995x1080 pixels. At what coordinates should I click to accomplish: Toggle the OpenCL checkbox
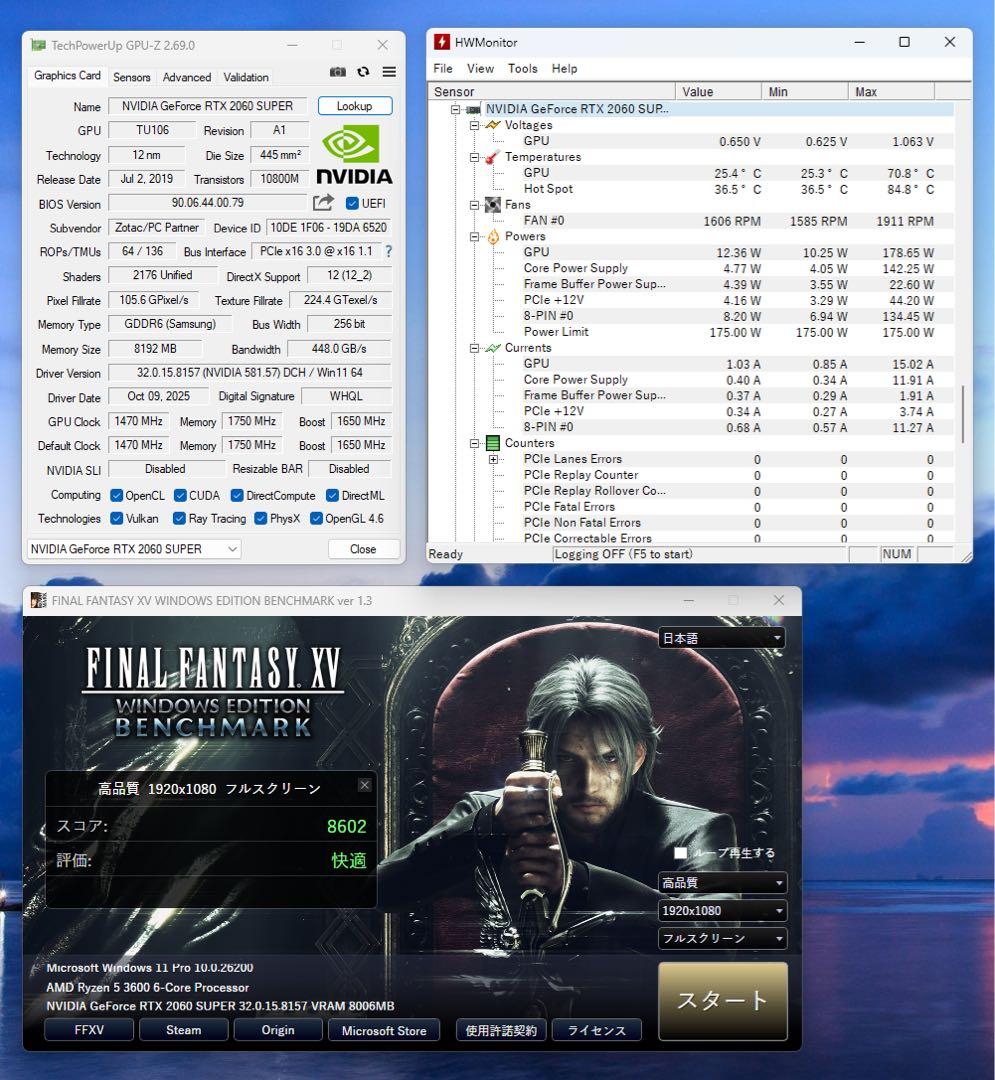point(116,495)
